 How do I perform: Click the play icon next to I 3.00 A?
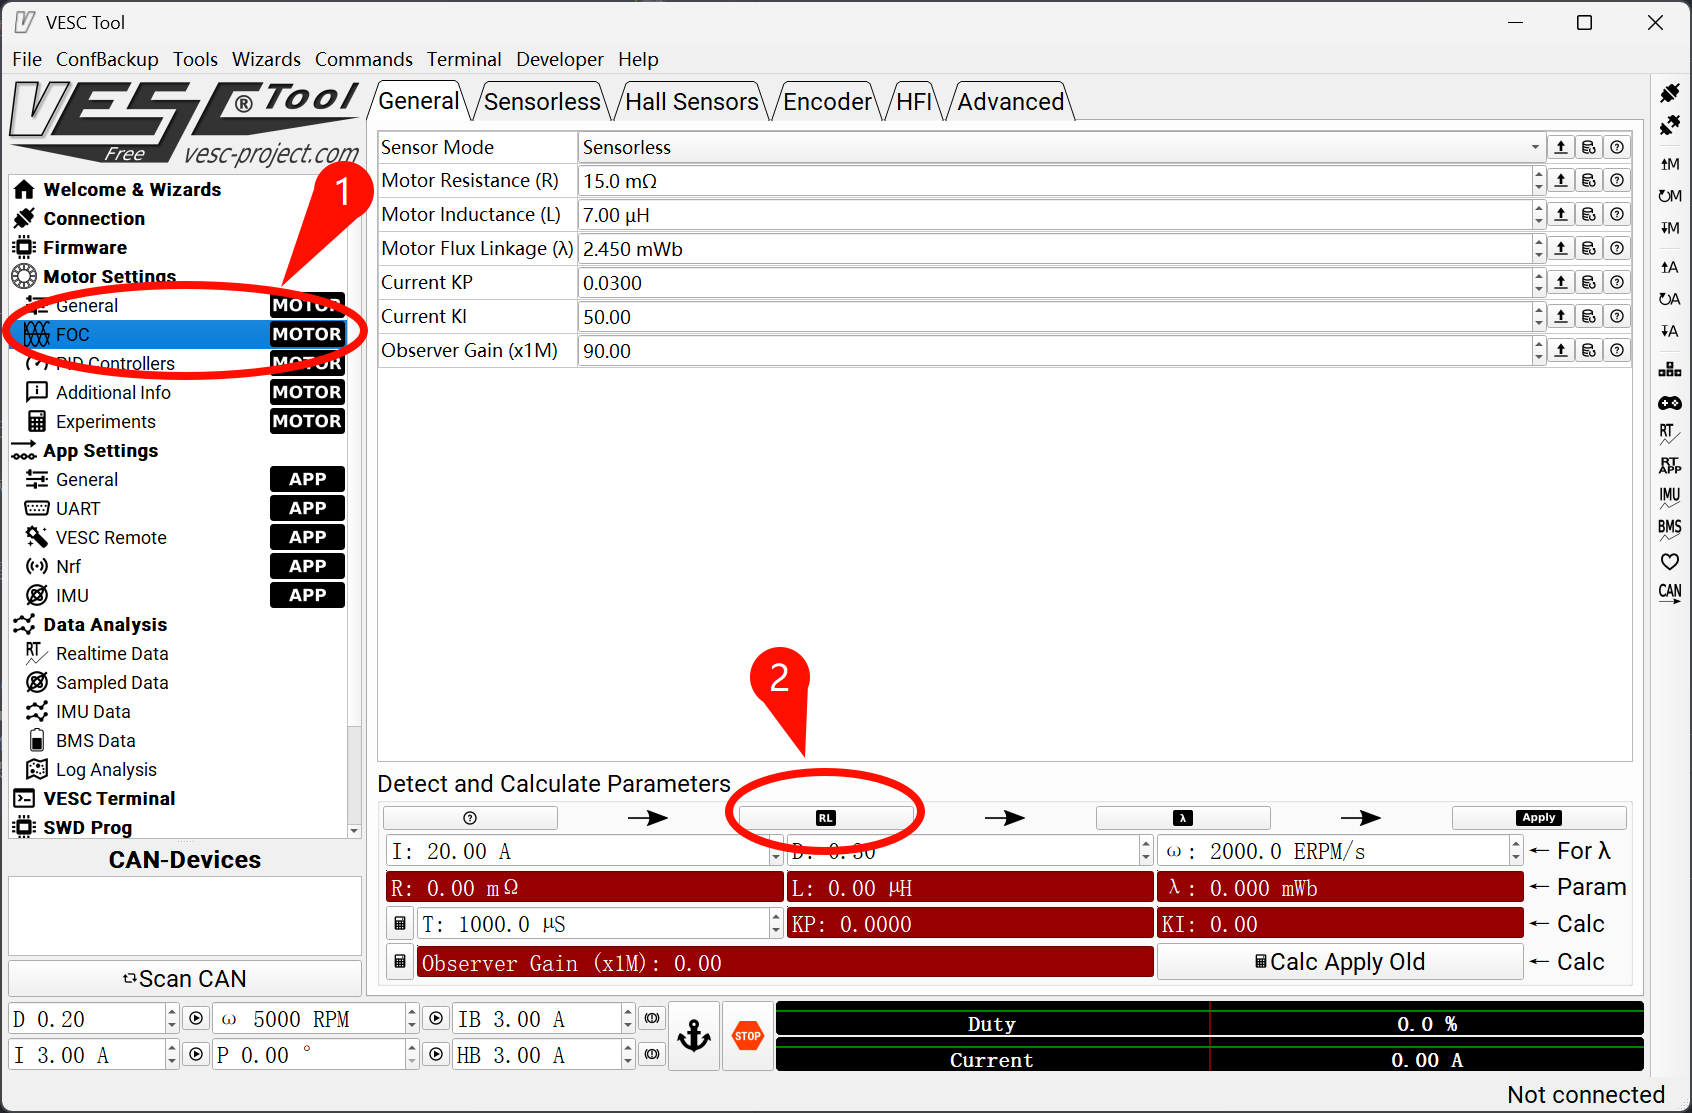tap(197, 1055)
